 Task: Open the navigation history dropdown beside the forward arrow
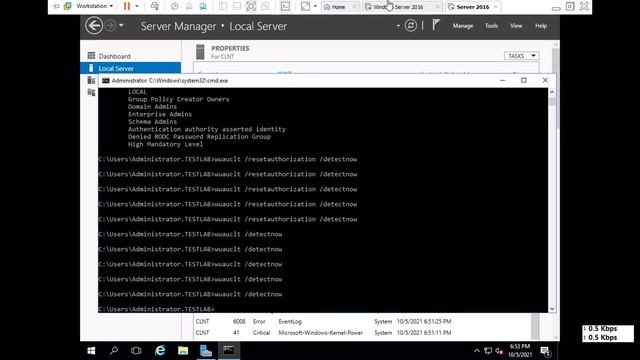(121, 26)
